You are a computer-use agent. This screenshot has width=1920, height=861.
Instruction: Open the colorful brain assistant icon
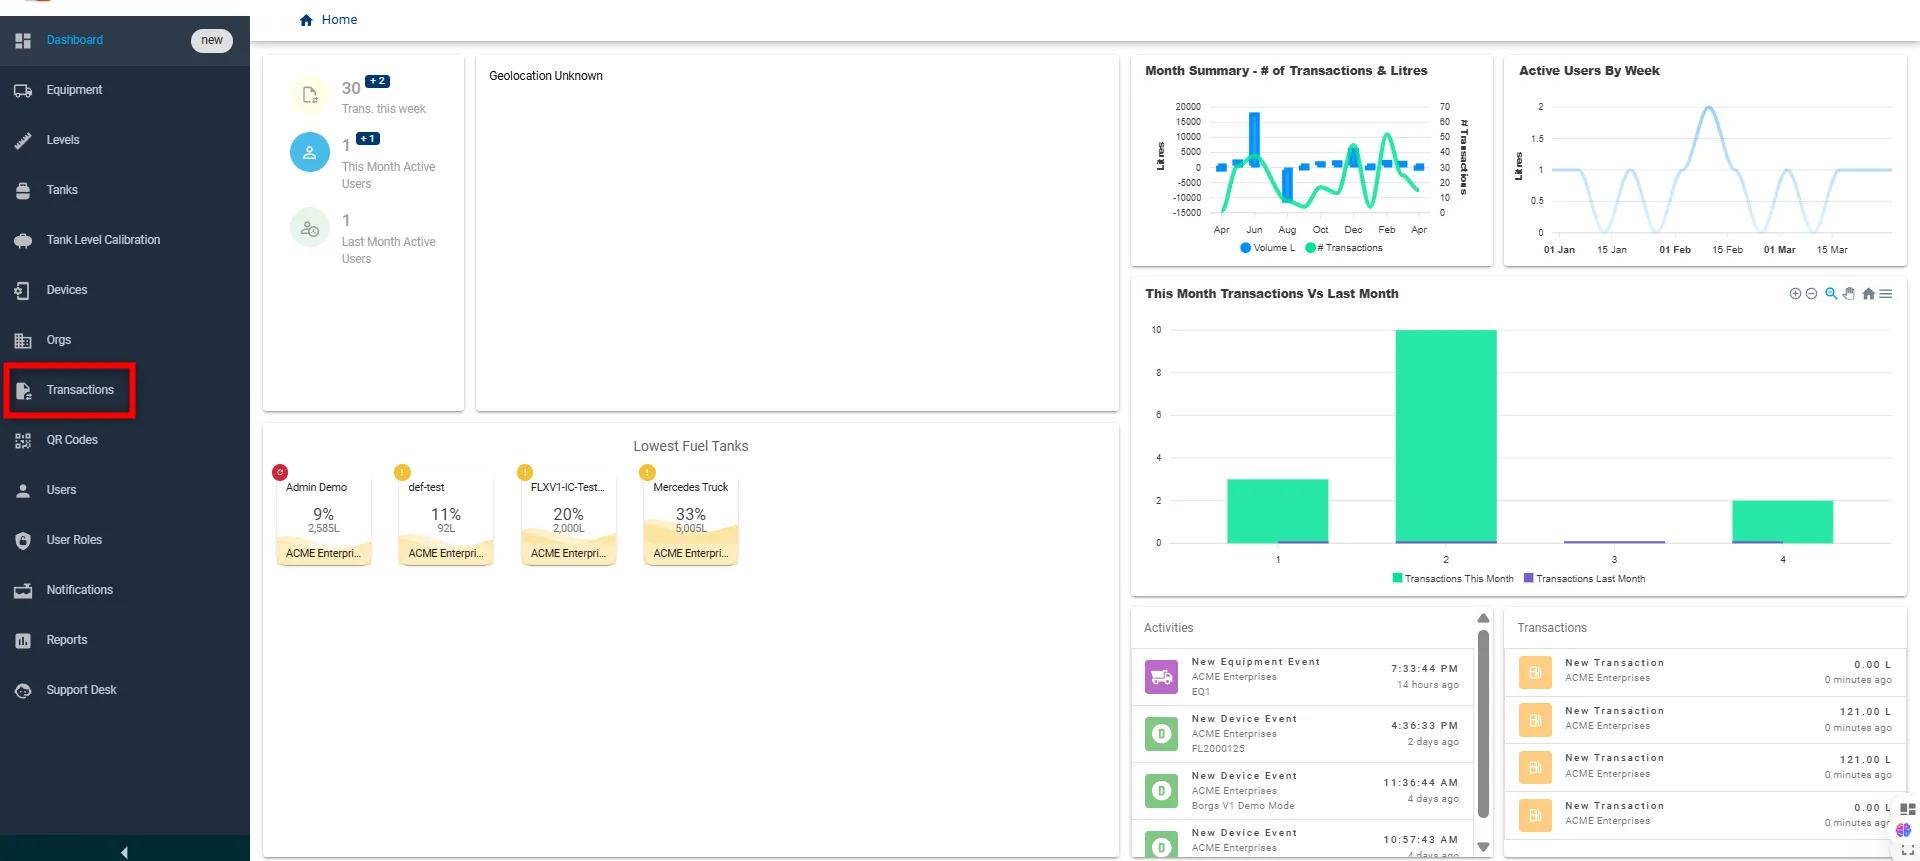click(x=1904, y=830)
